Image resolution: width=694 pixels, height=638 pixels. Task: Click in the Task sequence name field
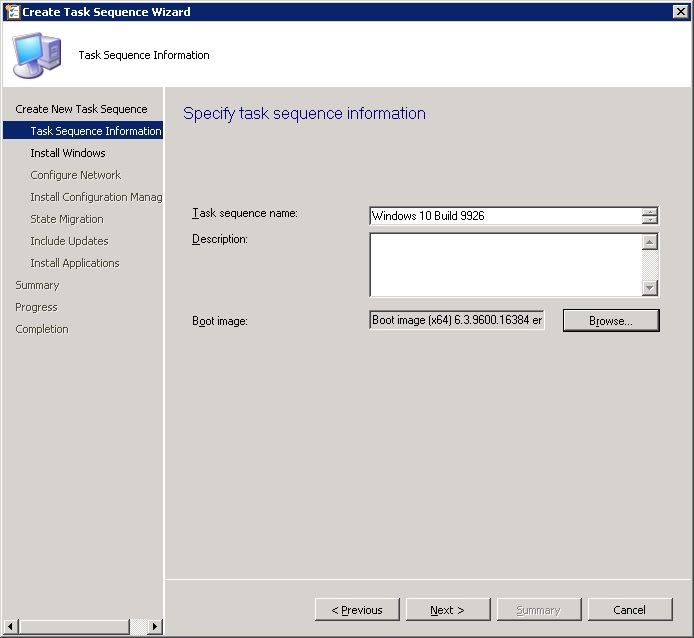click(505, 216)
